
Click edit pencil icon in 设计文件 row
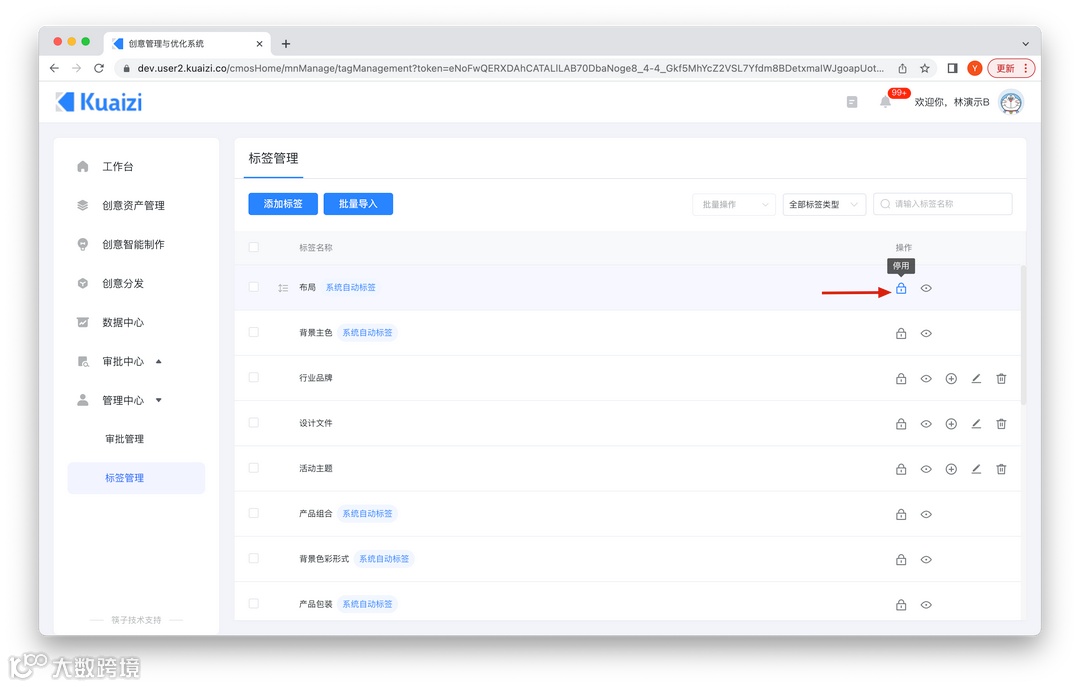pyautogui.click(x=976, y=424)
